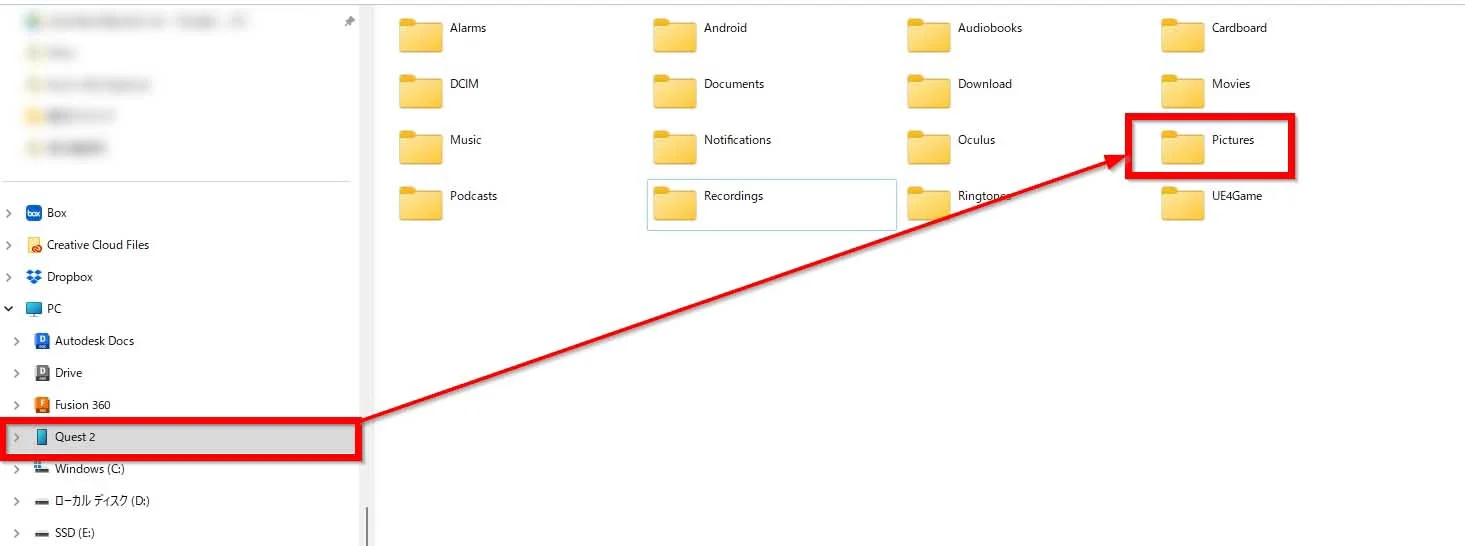Expand the Drive tree node
Image resolution: width=1465 pixels, height=546 pixels.
17,373
